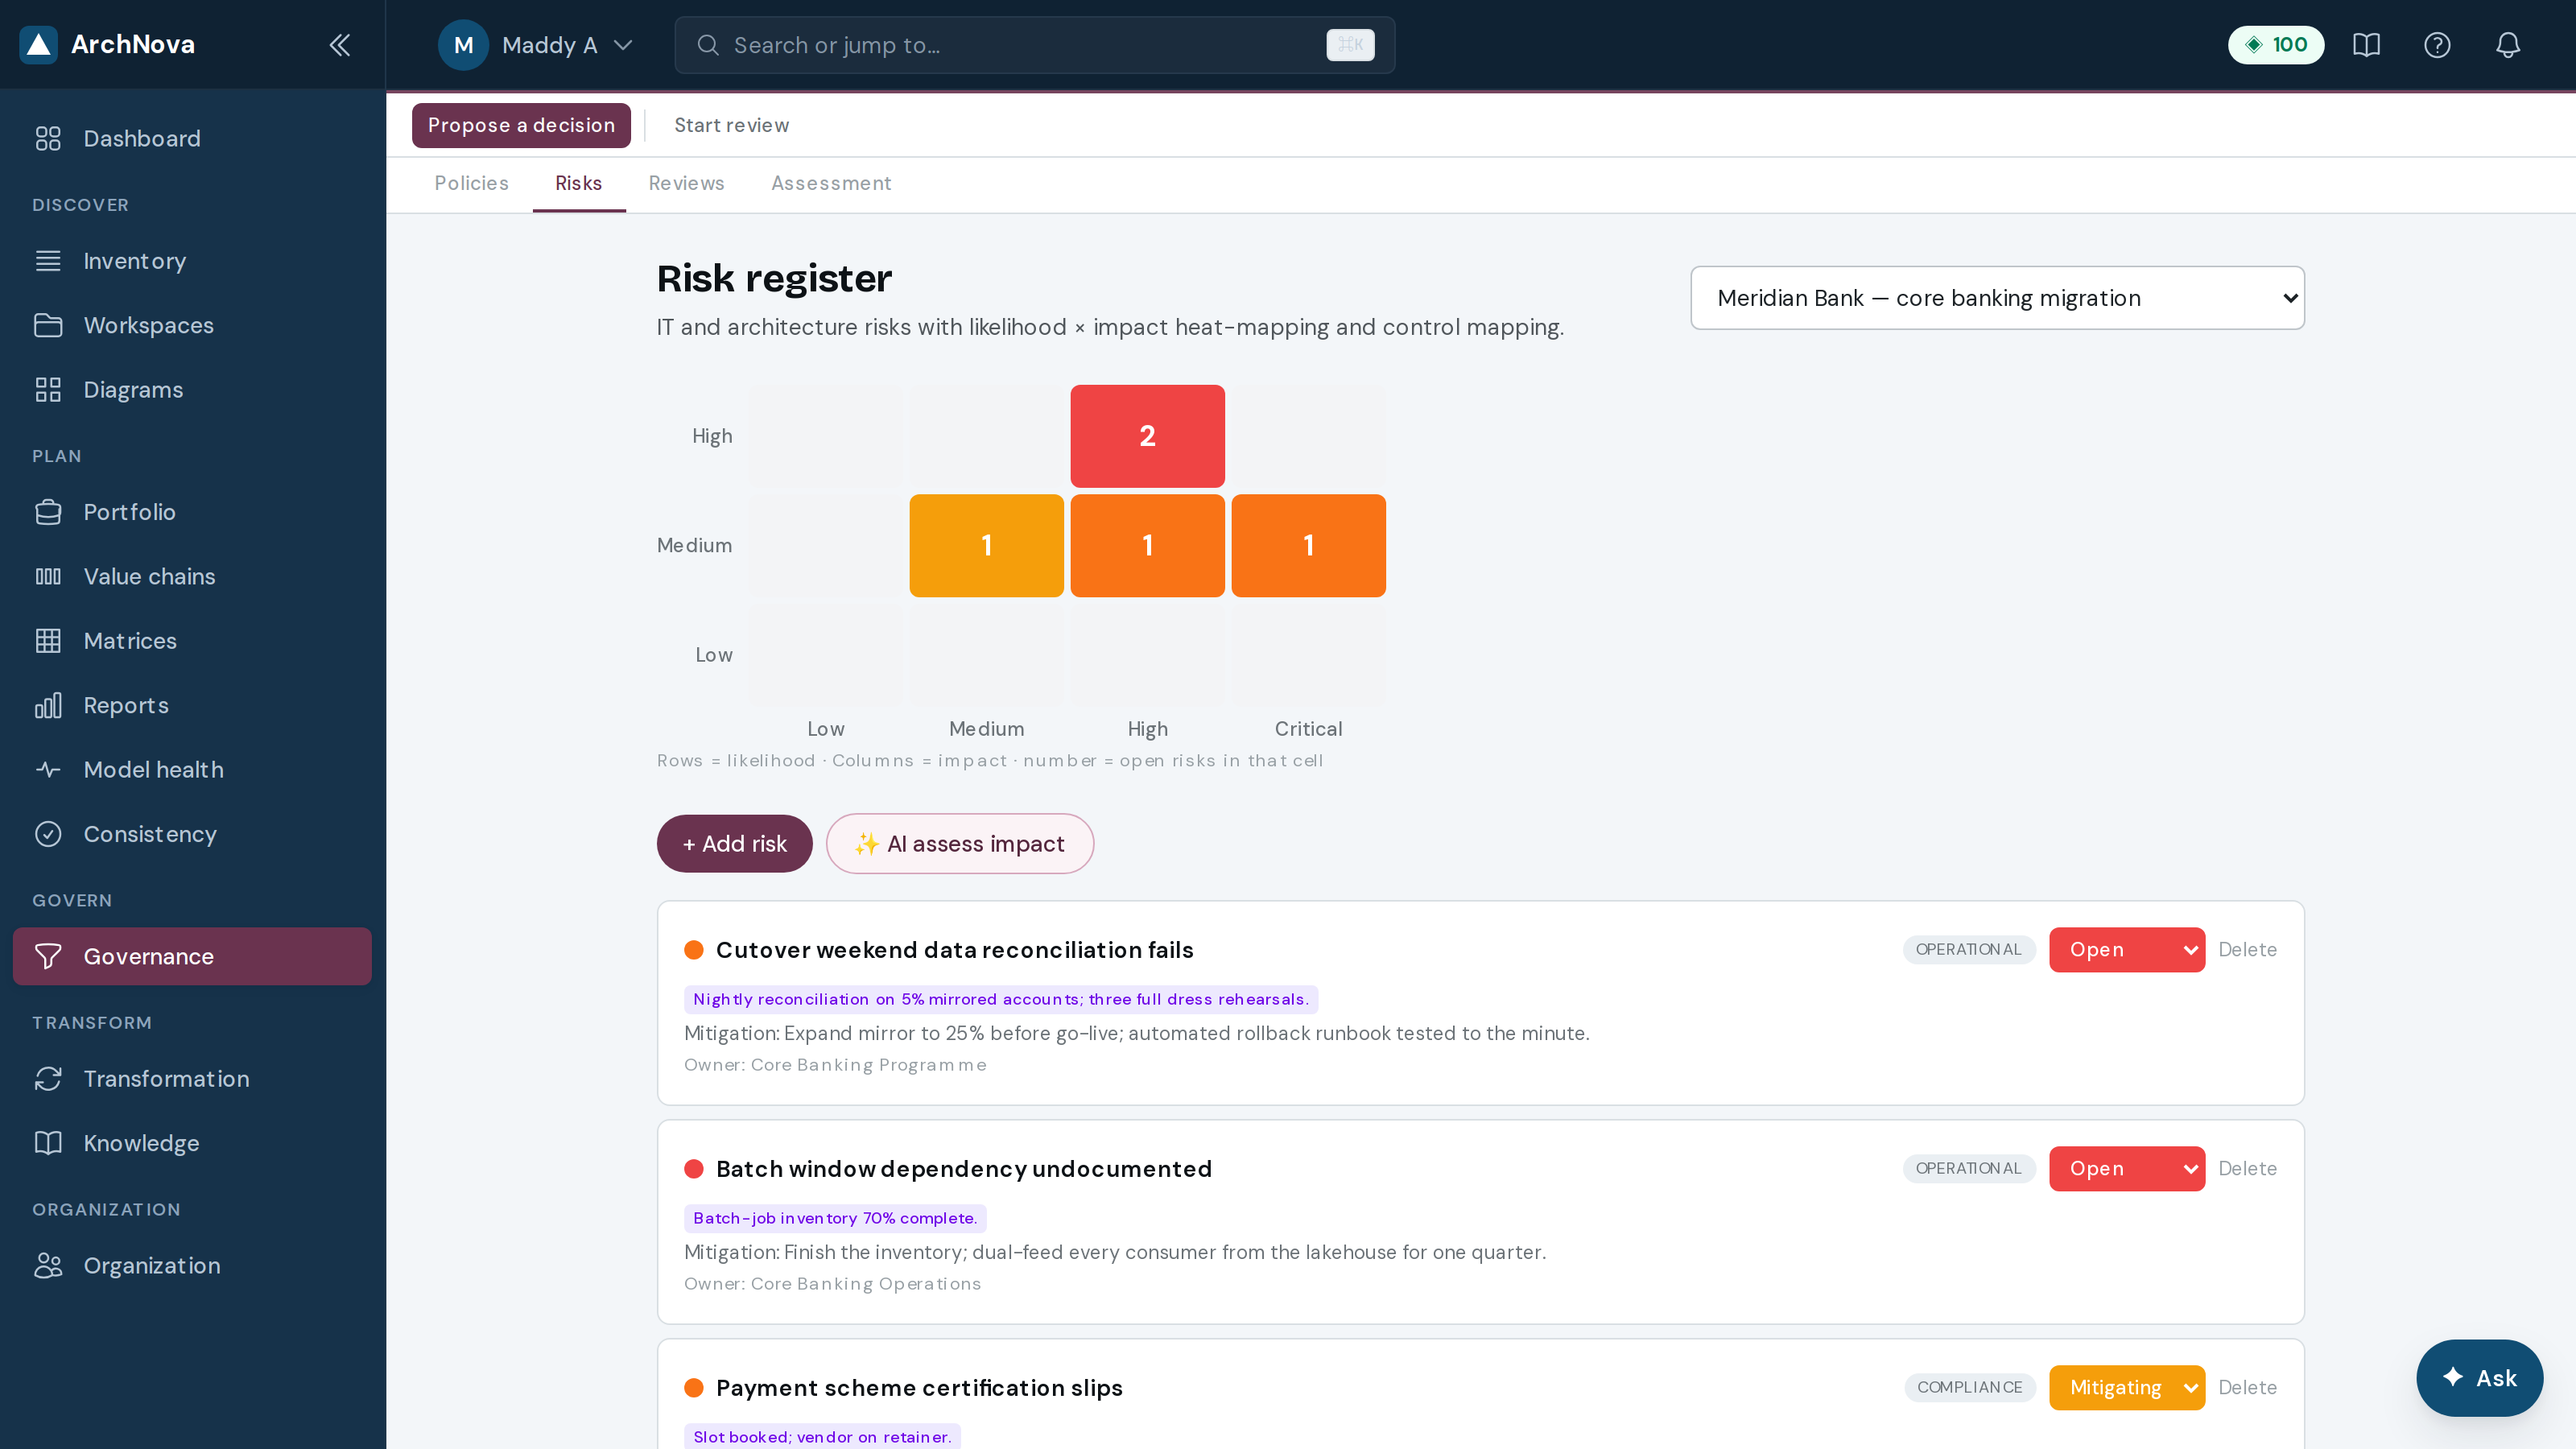This screenshot has height=1449, width=2576.
Task: Click the Portfolio icon in sidebar
Action: pos(48,512)
